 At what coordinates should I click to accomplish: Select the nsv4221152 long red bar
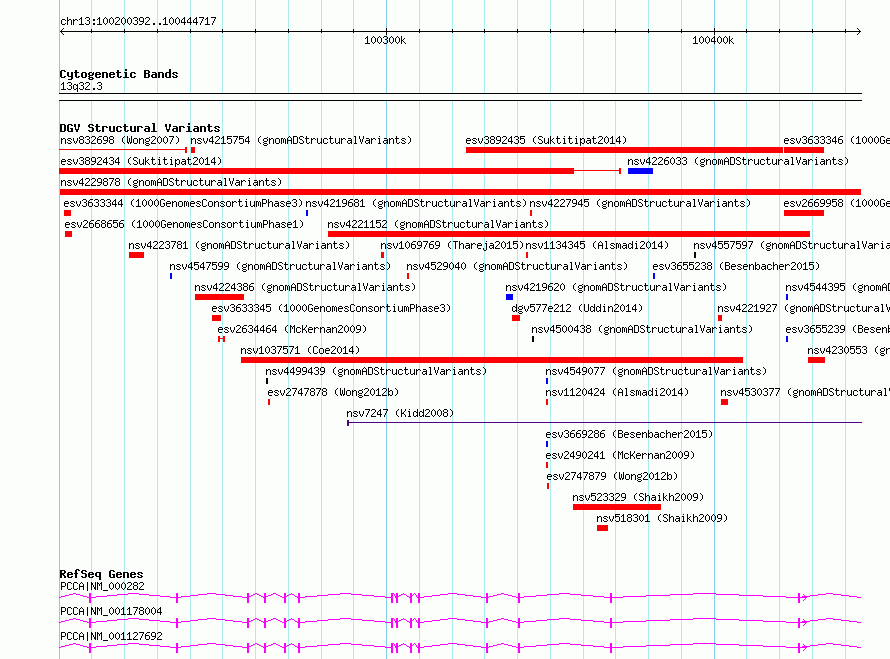pyautogui.click(x=569, y=234)
